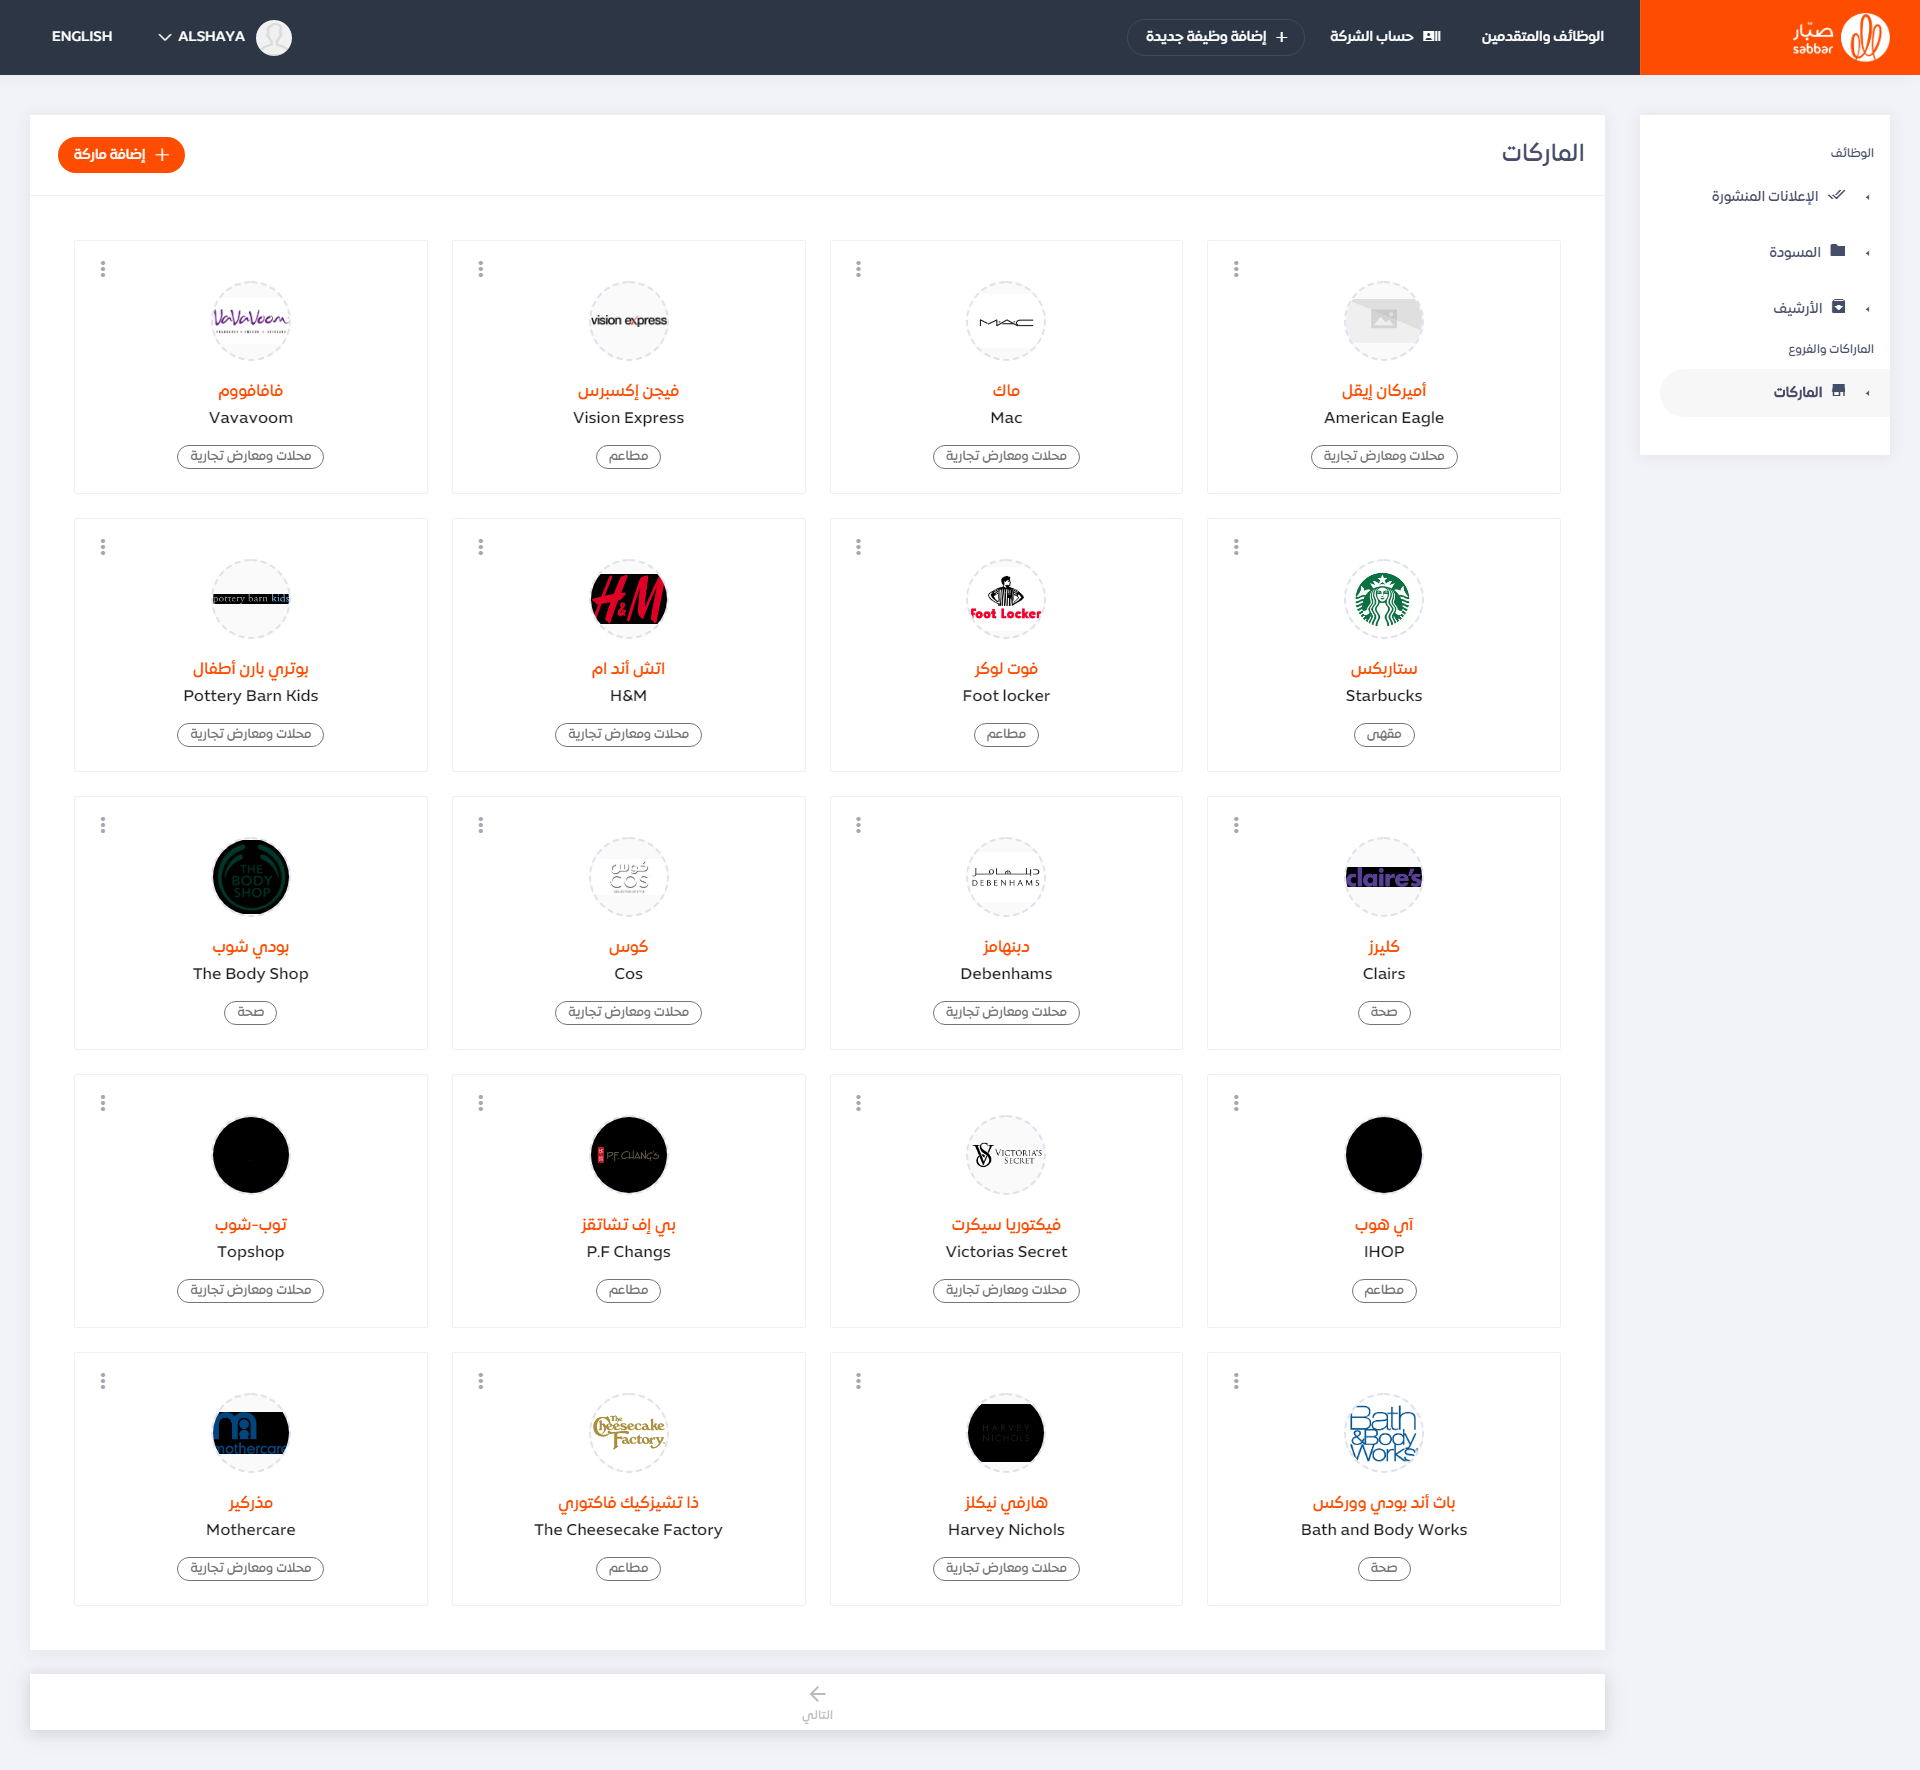Open options kebab menu for Starbucks card
Screen dimensions: 1920x1770
1236,547
